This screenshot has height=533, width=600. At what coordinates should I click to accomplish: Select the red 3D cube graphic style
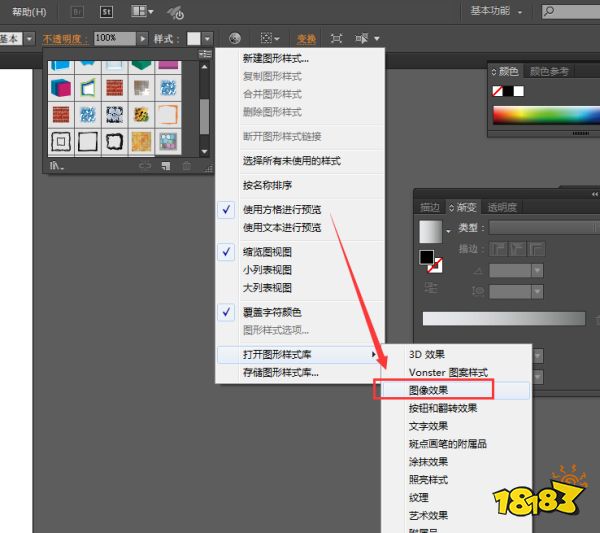pos(60,89)
